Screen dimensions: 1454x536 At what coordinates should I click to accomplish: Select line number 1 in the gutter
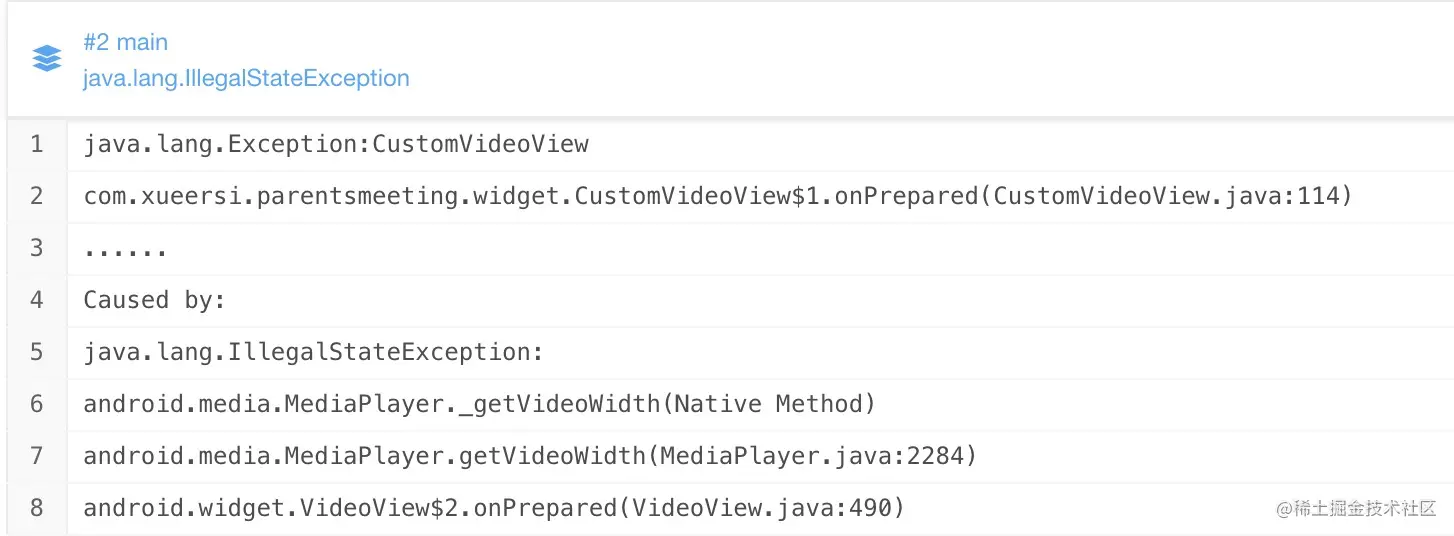37,144
